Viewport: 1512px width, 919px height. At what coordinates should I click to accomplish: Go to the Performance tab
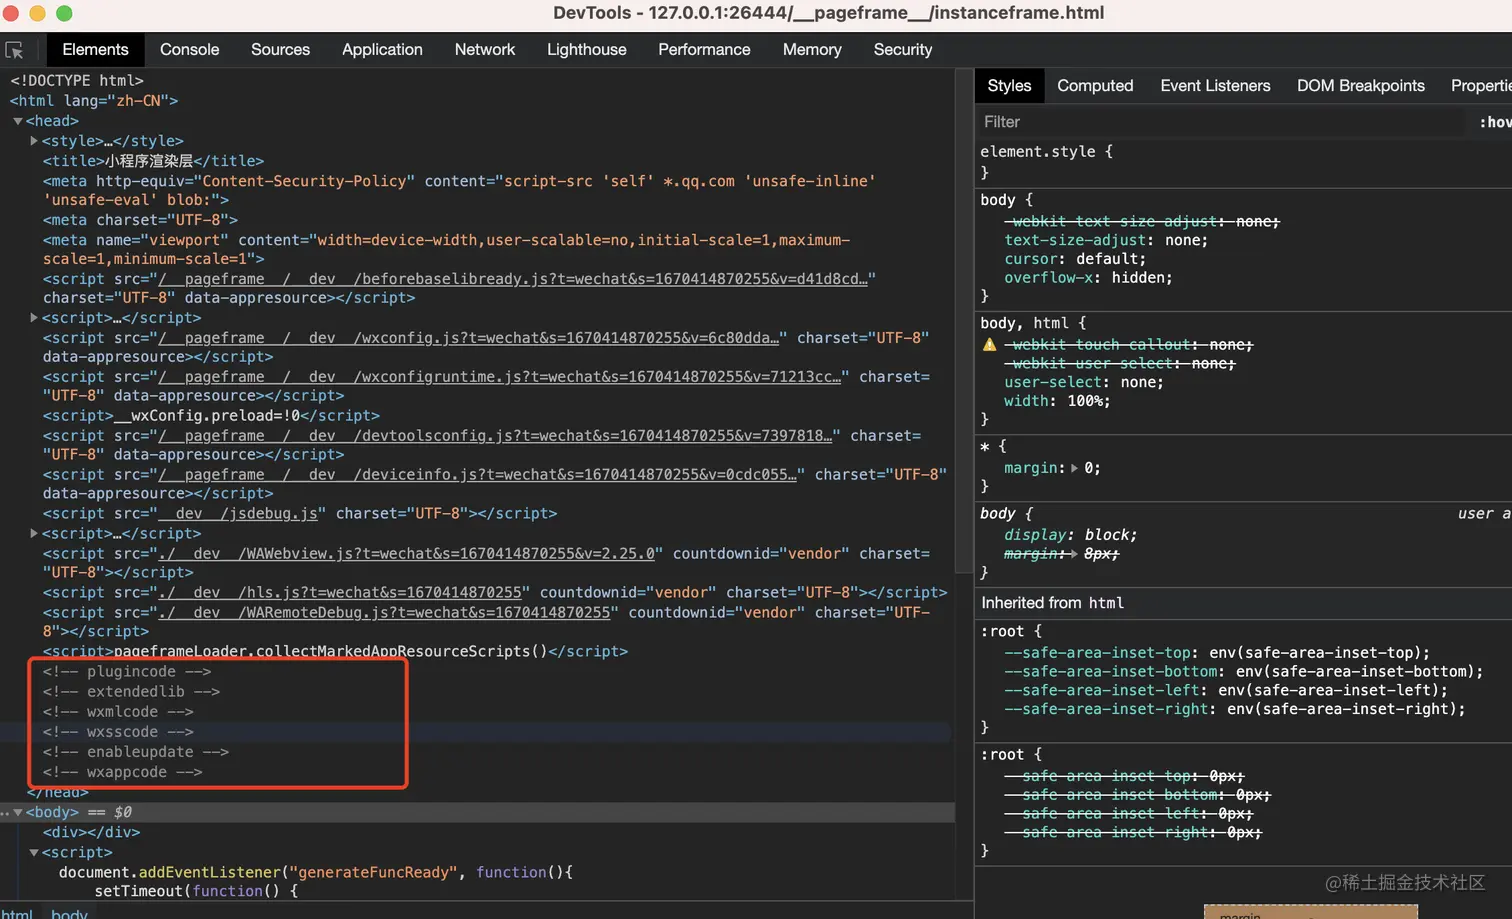(704, 50)
